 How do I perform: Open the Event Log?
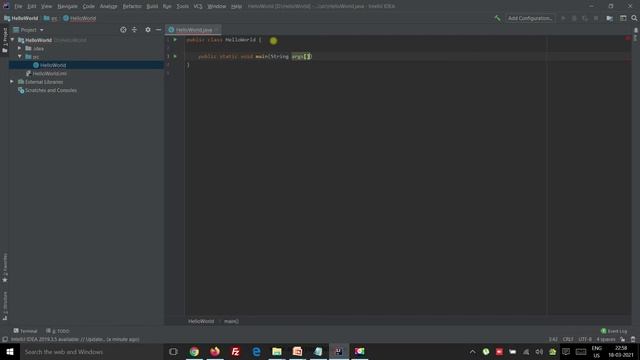click(x=614, y=331)
